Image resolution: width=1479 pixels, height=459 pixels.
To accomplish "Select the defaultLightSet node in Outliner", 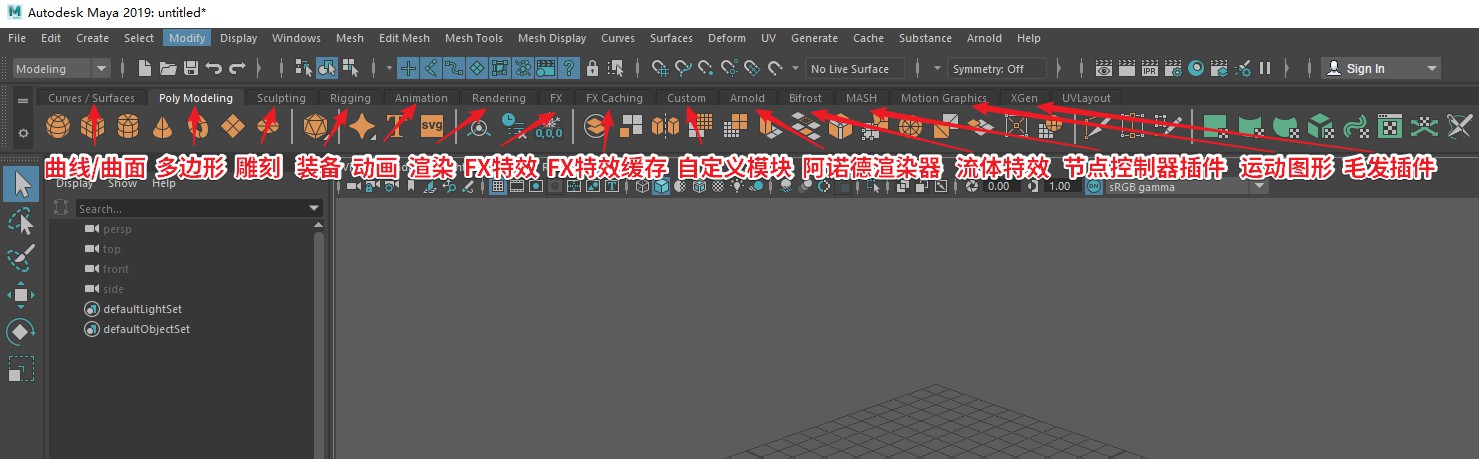I will [142, 309].
